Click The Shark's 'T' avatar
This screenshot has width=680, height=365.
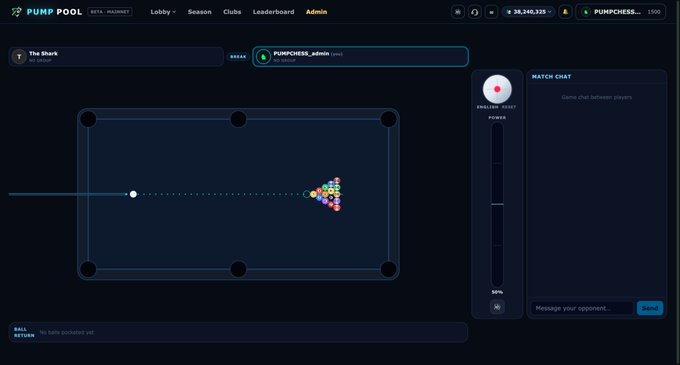[19, 57]
